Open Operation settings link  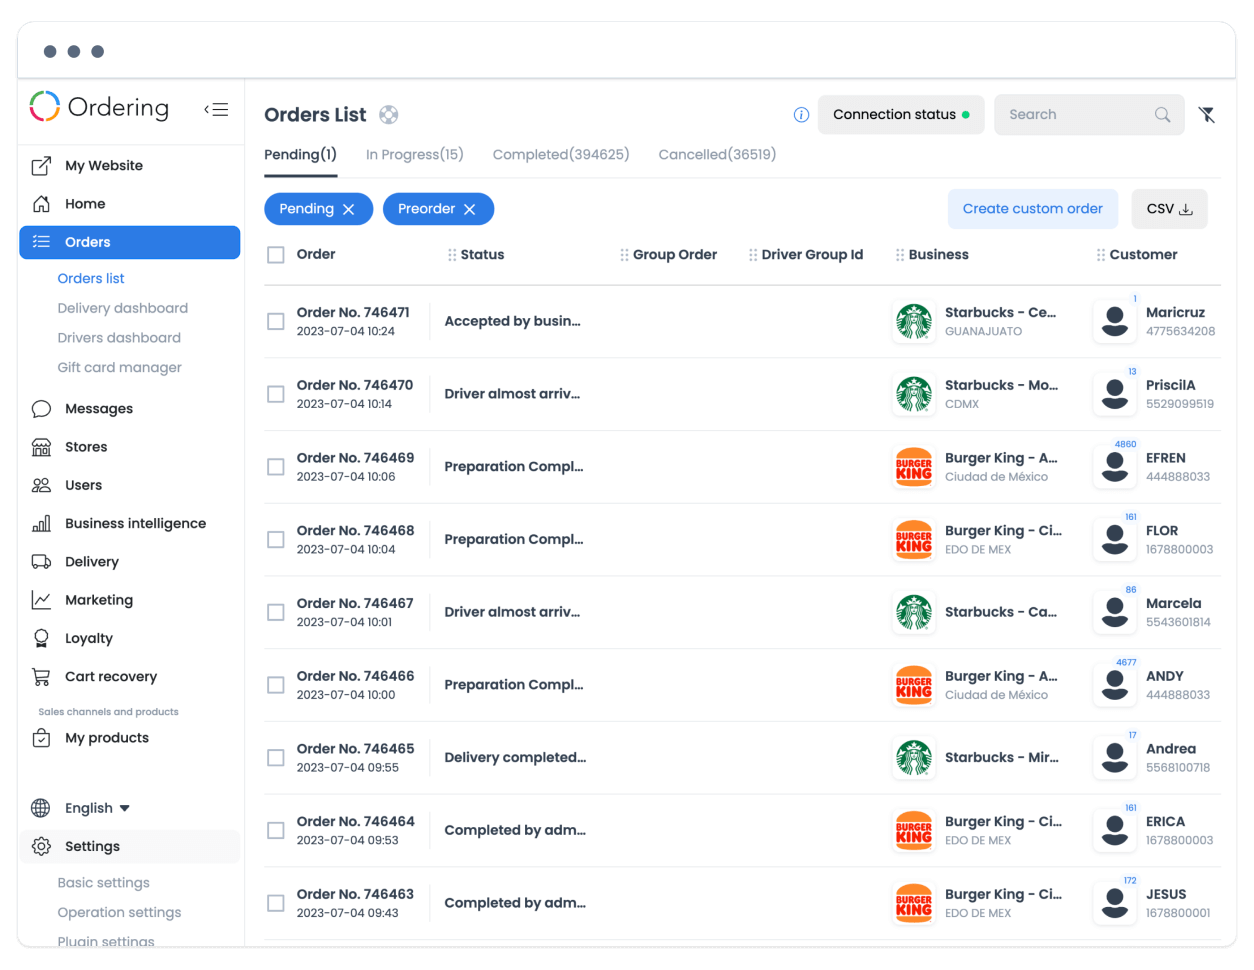tap(120, 912)
